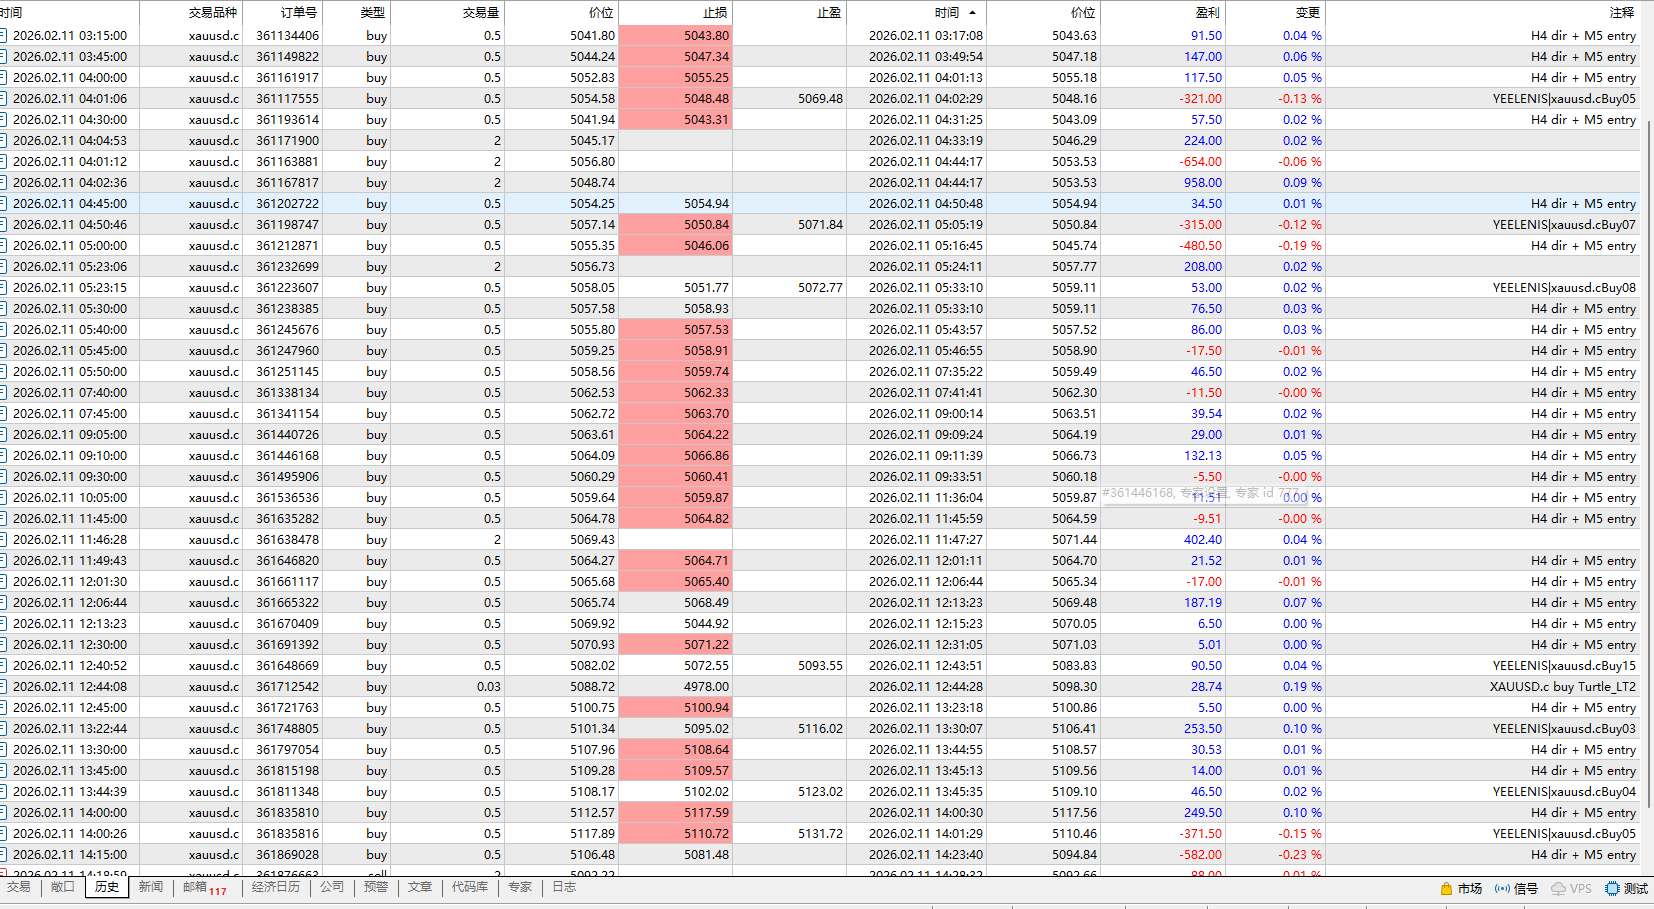This screenshot has height=909, width=1654.
Task: Click comment YEELENIS|xauusd.cBuy15
Action: click(x=1564, y=665)
